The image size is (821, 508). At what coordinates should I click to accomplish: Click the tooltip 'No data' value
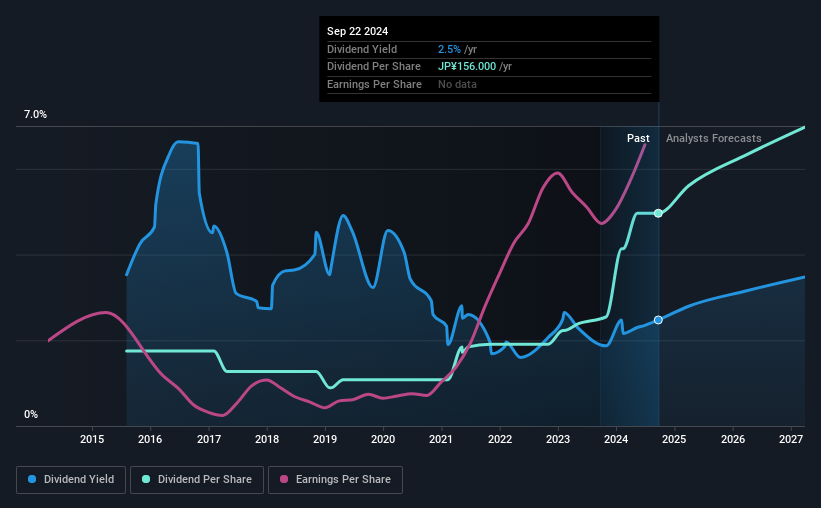pos(457,84)
